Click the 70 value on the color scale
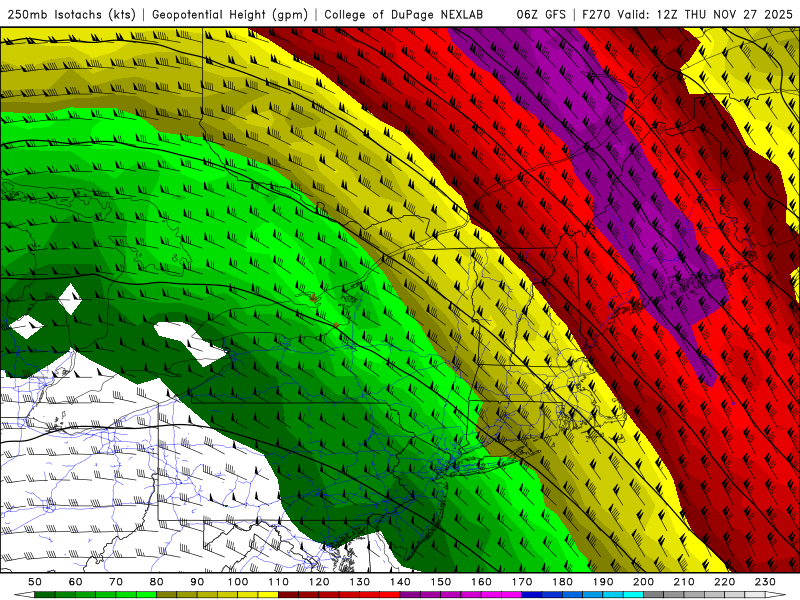The image size is (800, 600). [x=116, y=582]
